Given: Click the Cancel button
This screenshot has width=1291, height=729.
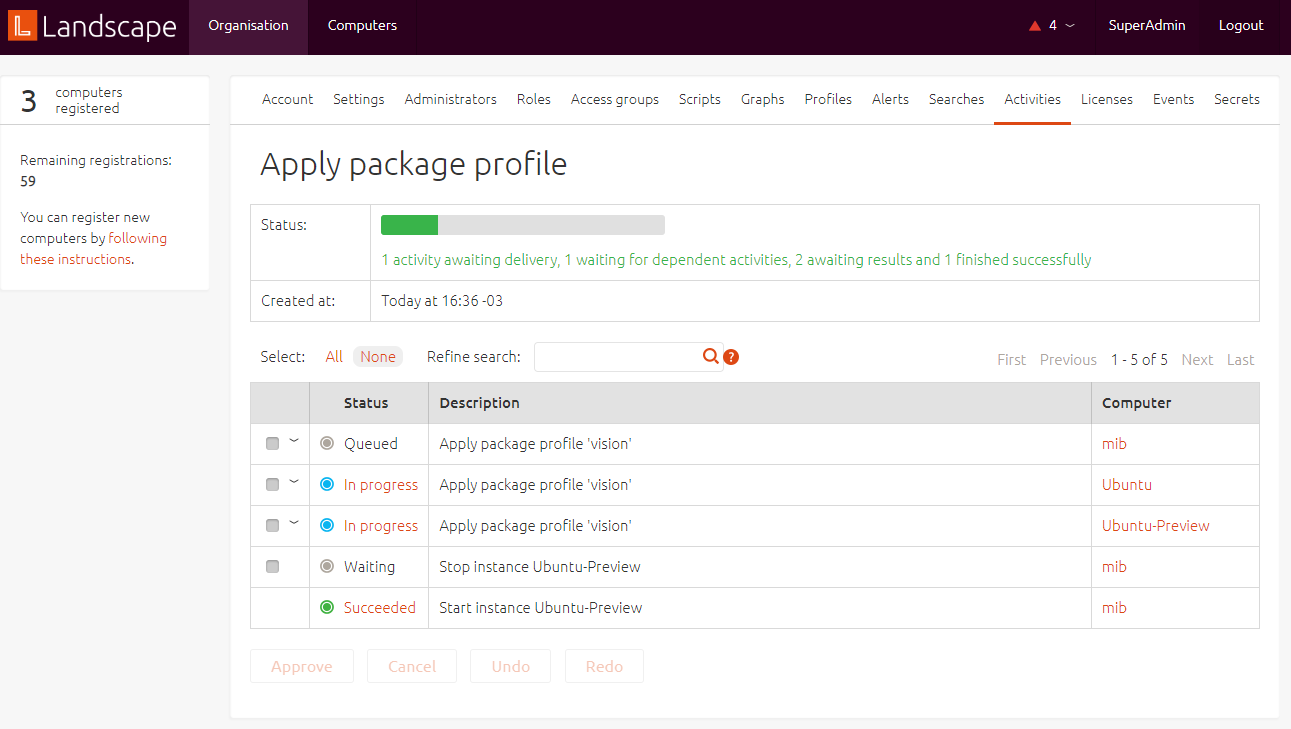Looking at the screenshot, I should point(412,666).
